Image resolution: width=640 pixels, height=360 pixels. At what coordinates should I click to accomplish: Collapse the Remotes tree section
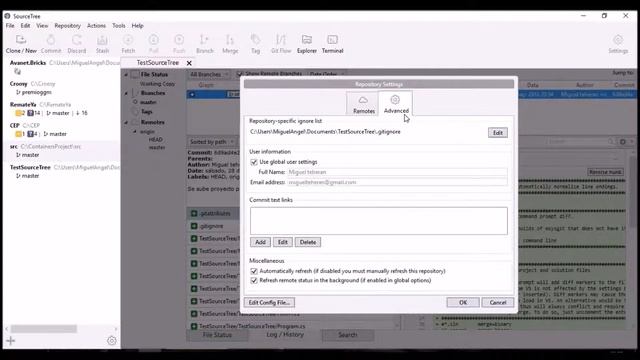(x=126, y=122)
